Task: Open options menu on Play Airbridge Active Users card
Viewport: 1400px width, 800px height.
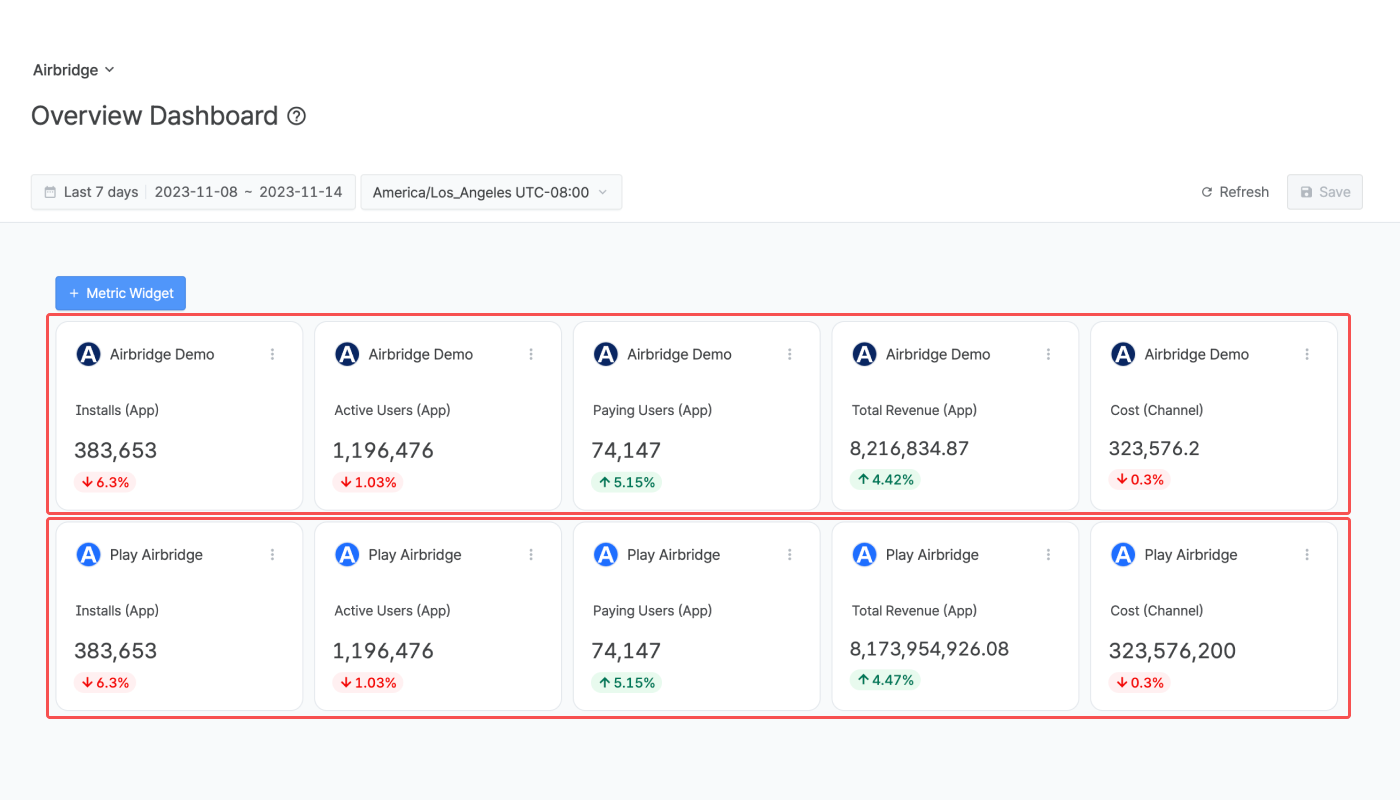Action: tap(531, 554)
